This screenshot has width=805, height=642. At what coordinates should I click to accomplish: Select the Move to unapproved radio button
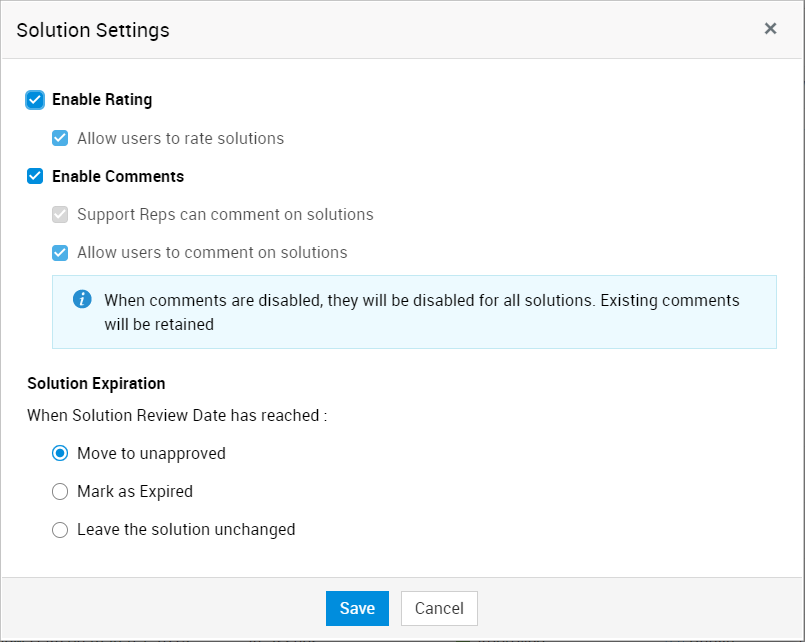(x=60, y=454)
